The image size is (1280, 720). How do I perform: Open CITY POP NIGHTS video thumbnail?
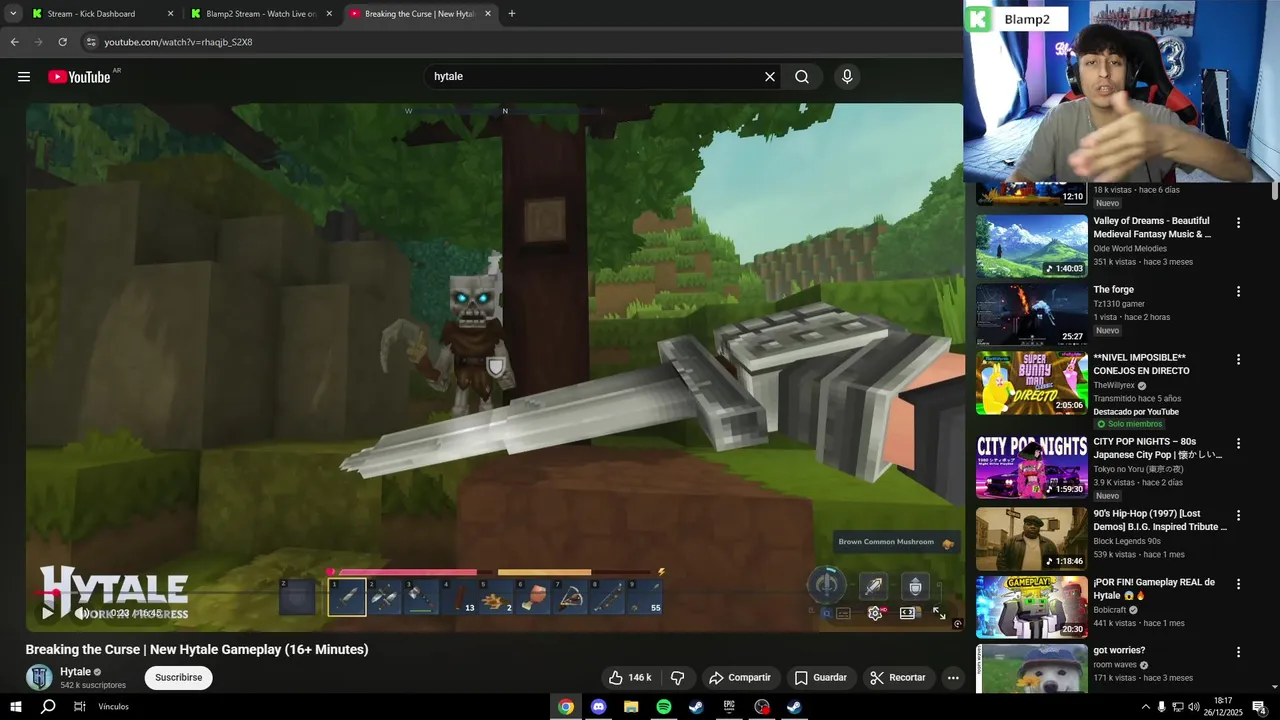click(1032, 466)
